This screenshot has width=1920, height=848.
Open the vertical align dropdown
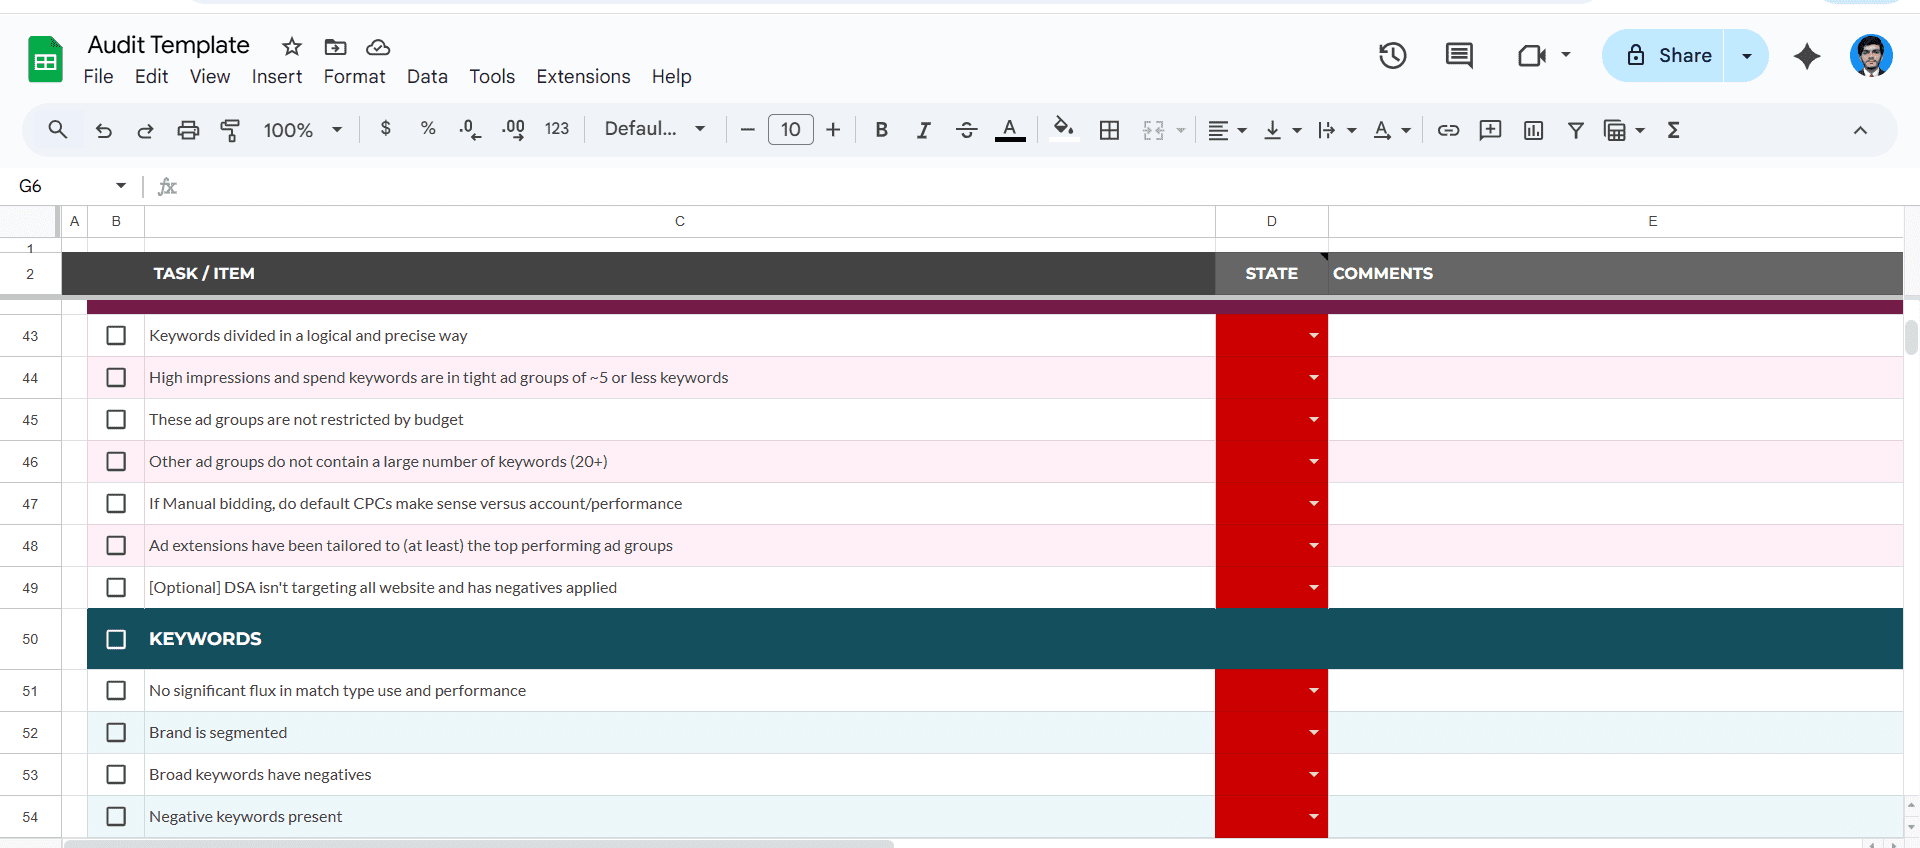pyautogui.click(x=1282, y=130)
